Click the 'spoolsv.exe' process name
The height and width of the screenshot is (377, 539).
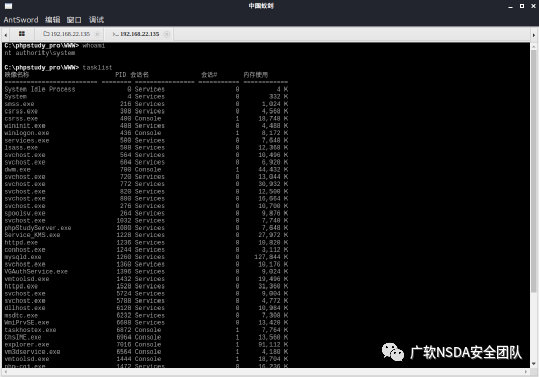click(25, 213)
